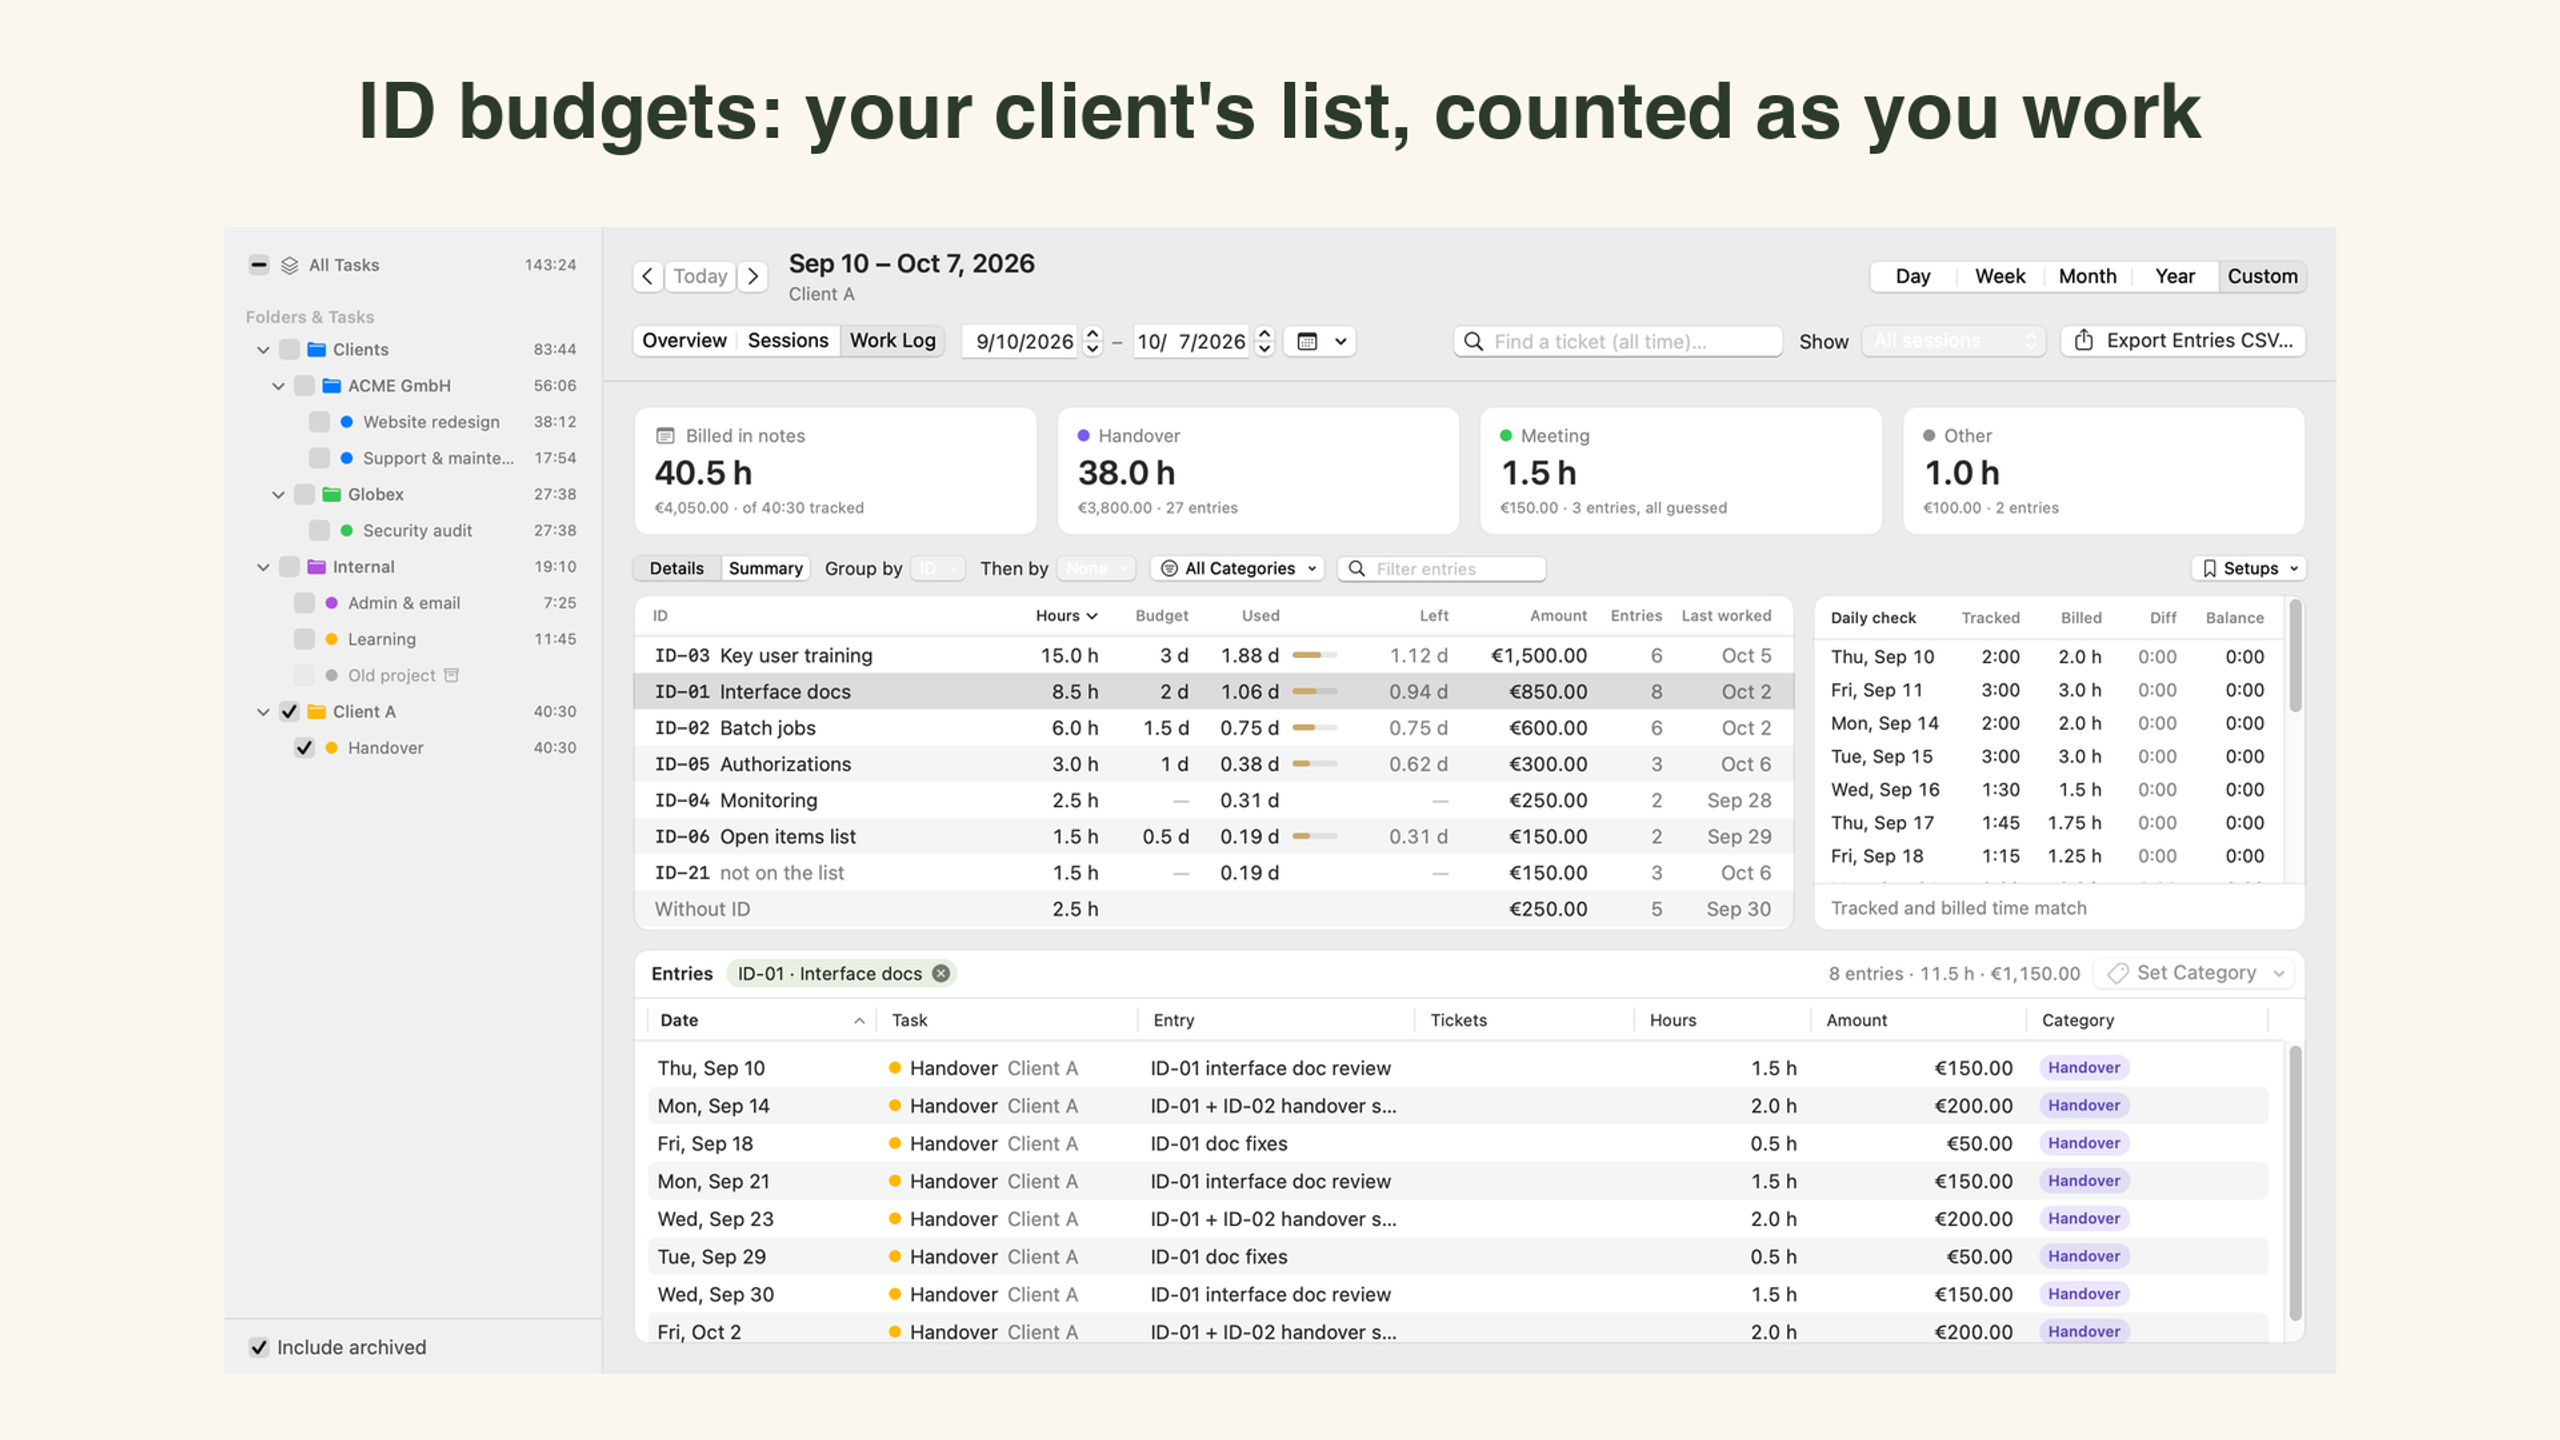Uncheck the Handover task checkbox
This screenshot has height=1440, width=2560.
(304, 748)
